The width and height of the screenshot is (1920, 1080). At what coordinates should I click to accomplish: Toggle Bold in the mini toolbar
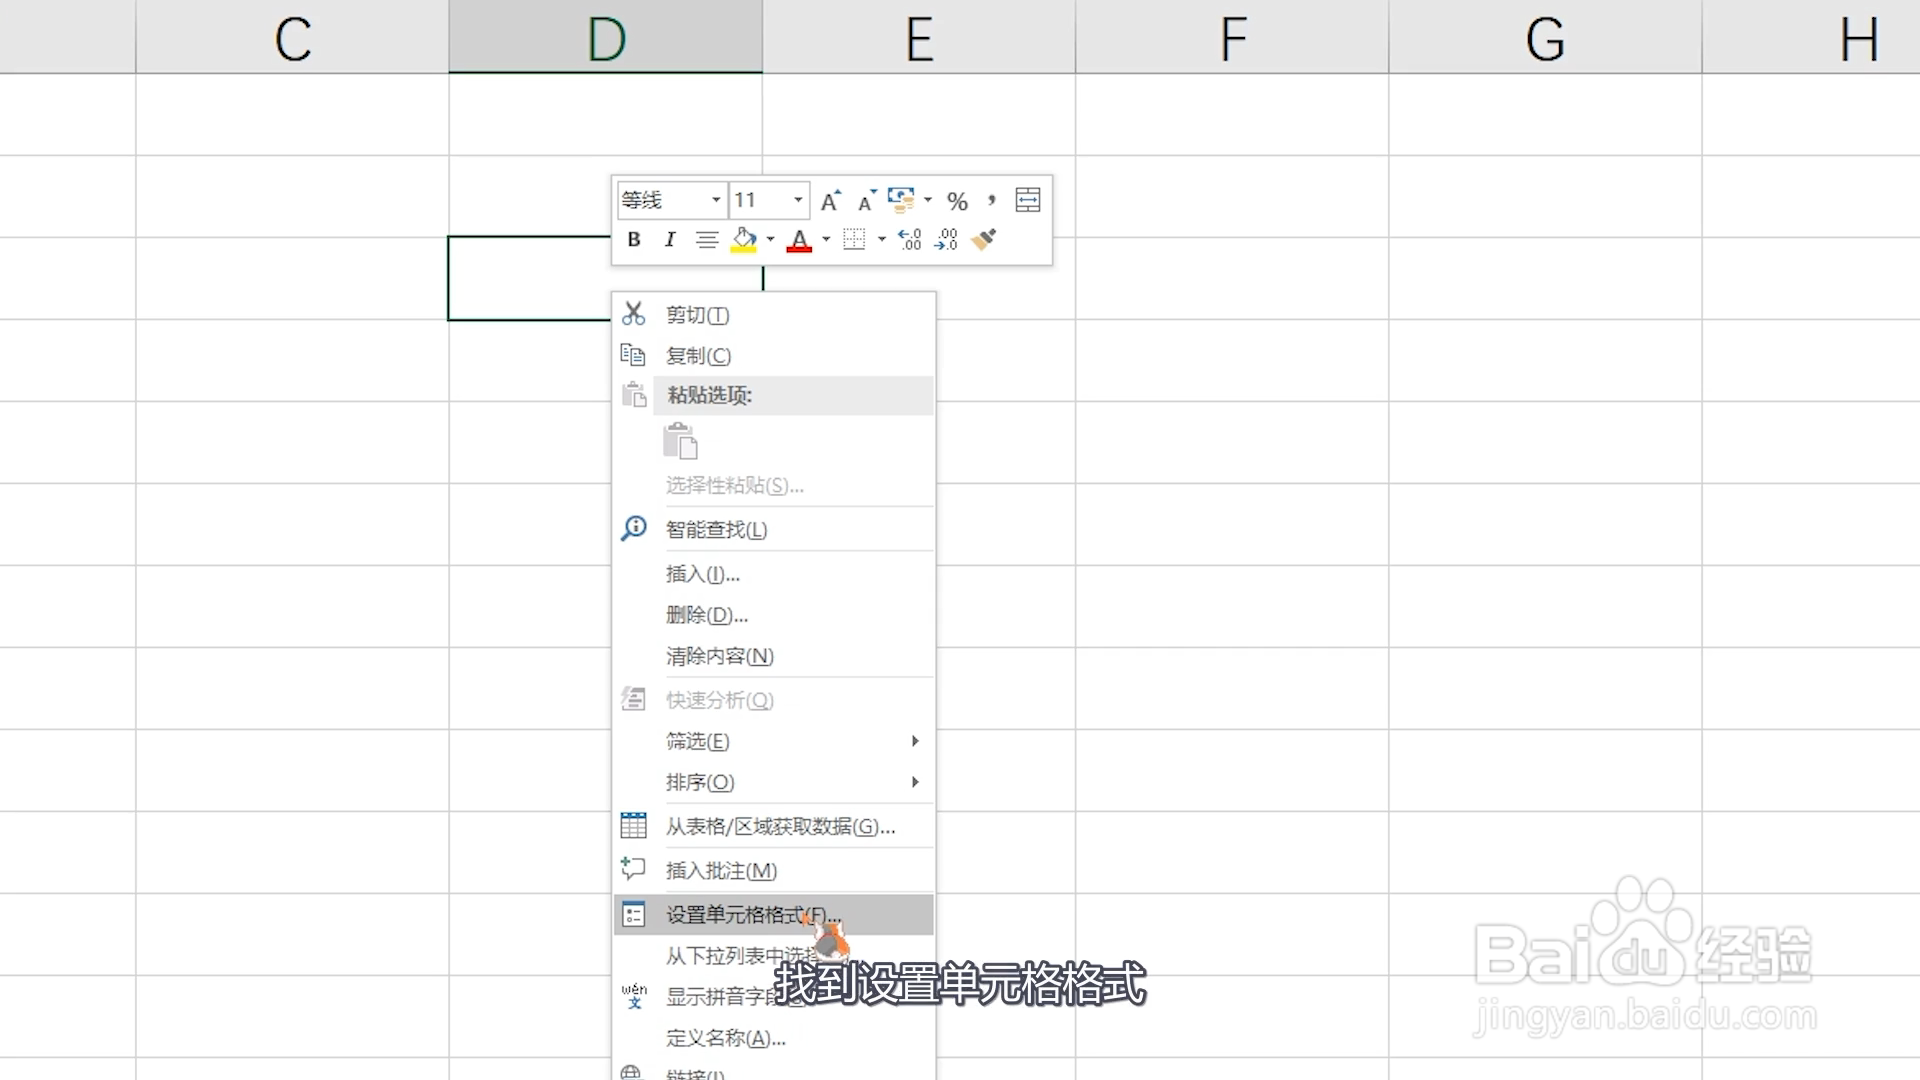pyautogui.click(x=633, y=240)
